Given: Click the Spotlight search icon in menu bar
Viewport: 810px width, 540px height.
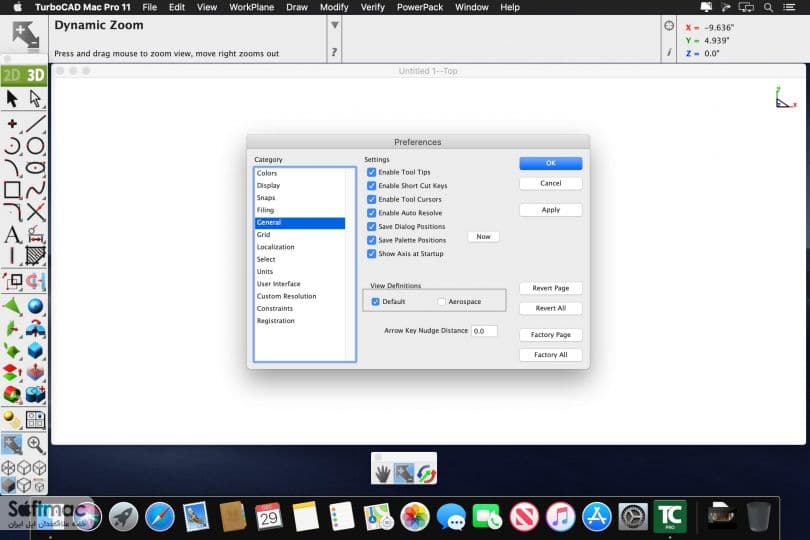Looking at the screenshot, I should click(x=769, y=7).
